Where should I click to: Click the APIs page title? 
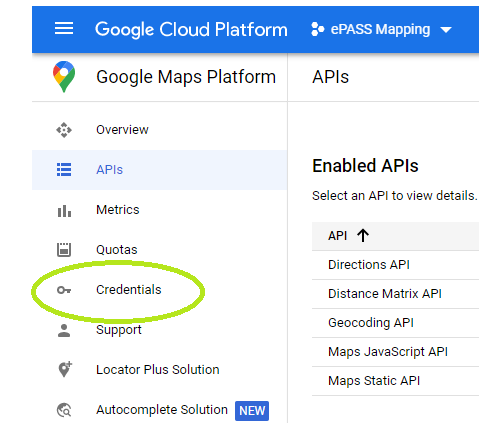tap(330, 77)
